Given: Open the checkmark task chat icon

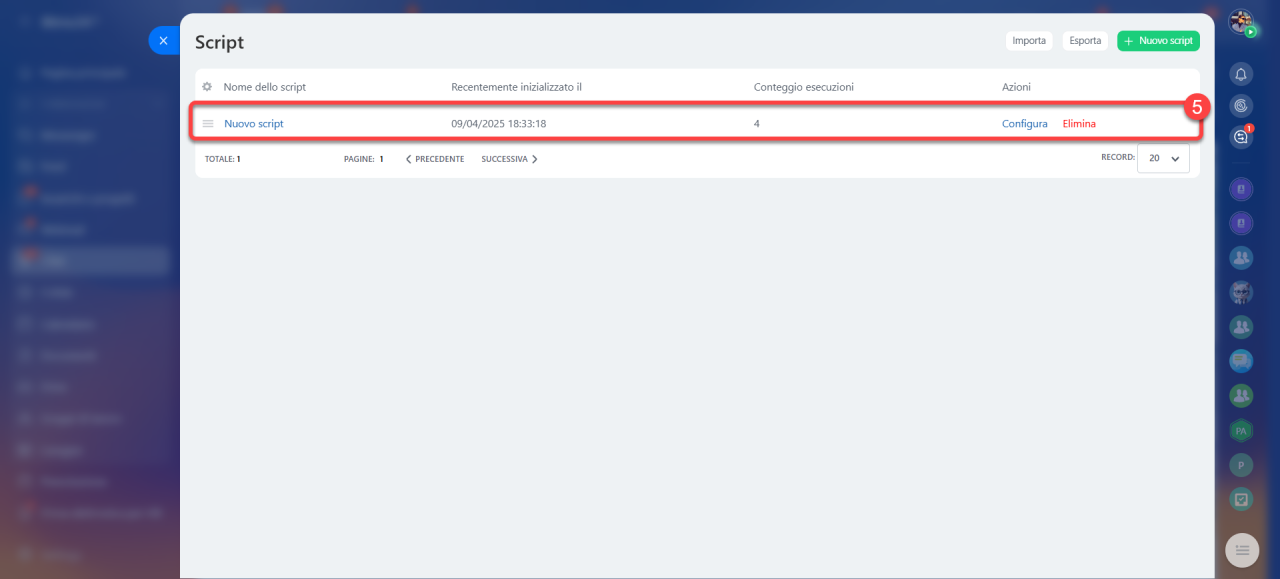Looking at the screenshot, I should point(1241,498).
